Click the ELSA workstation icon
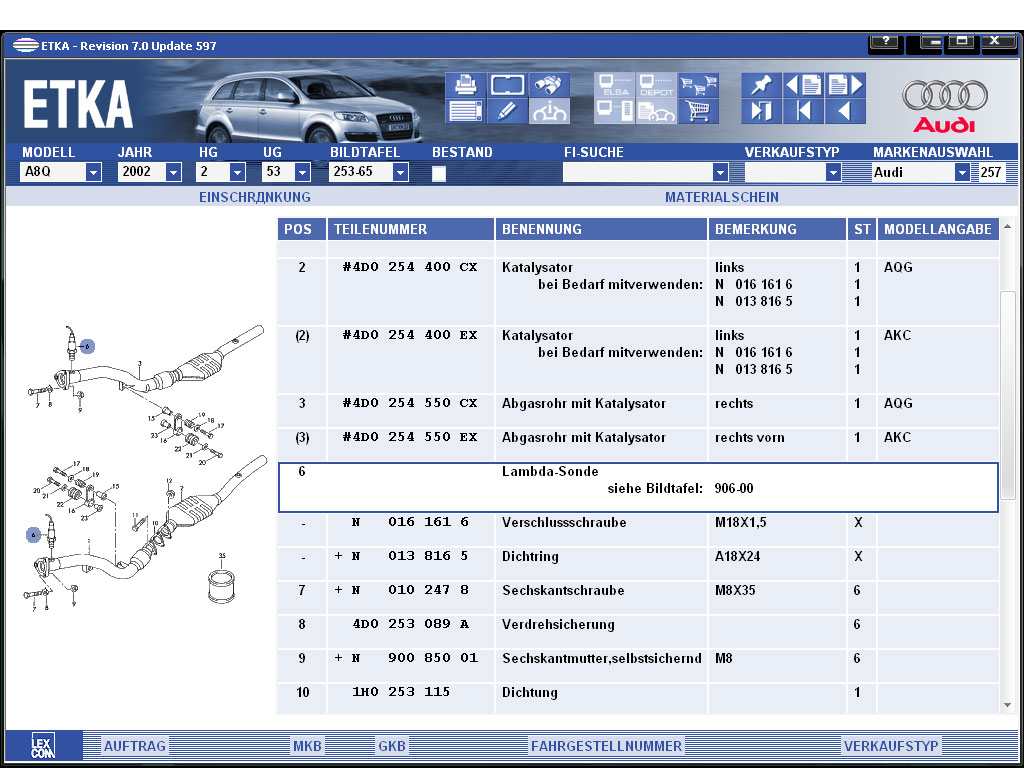Image resolution: width=1024 pixels, height=768 pixels. pos(614,85)
